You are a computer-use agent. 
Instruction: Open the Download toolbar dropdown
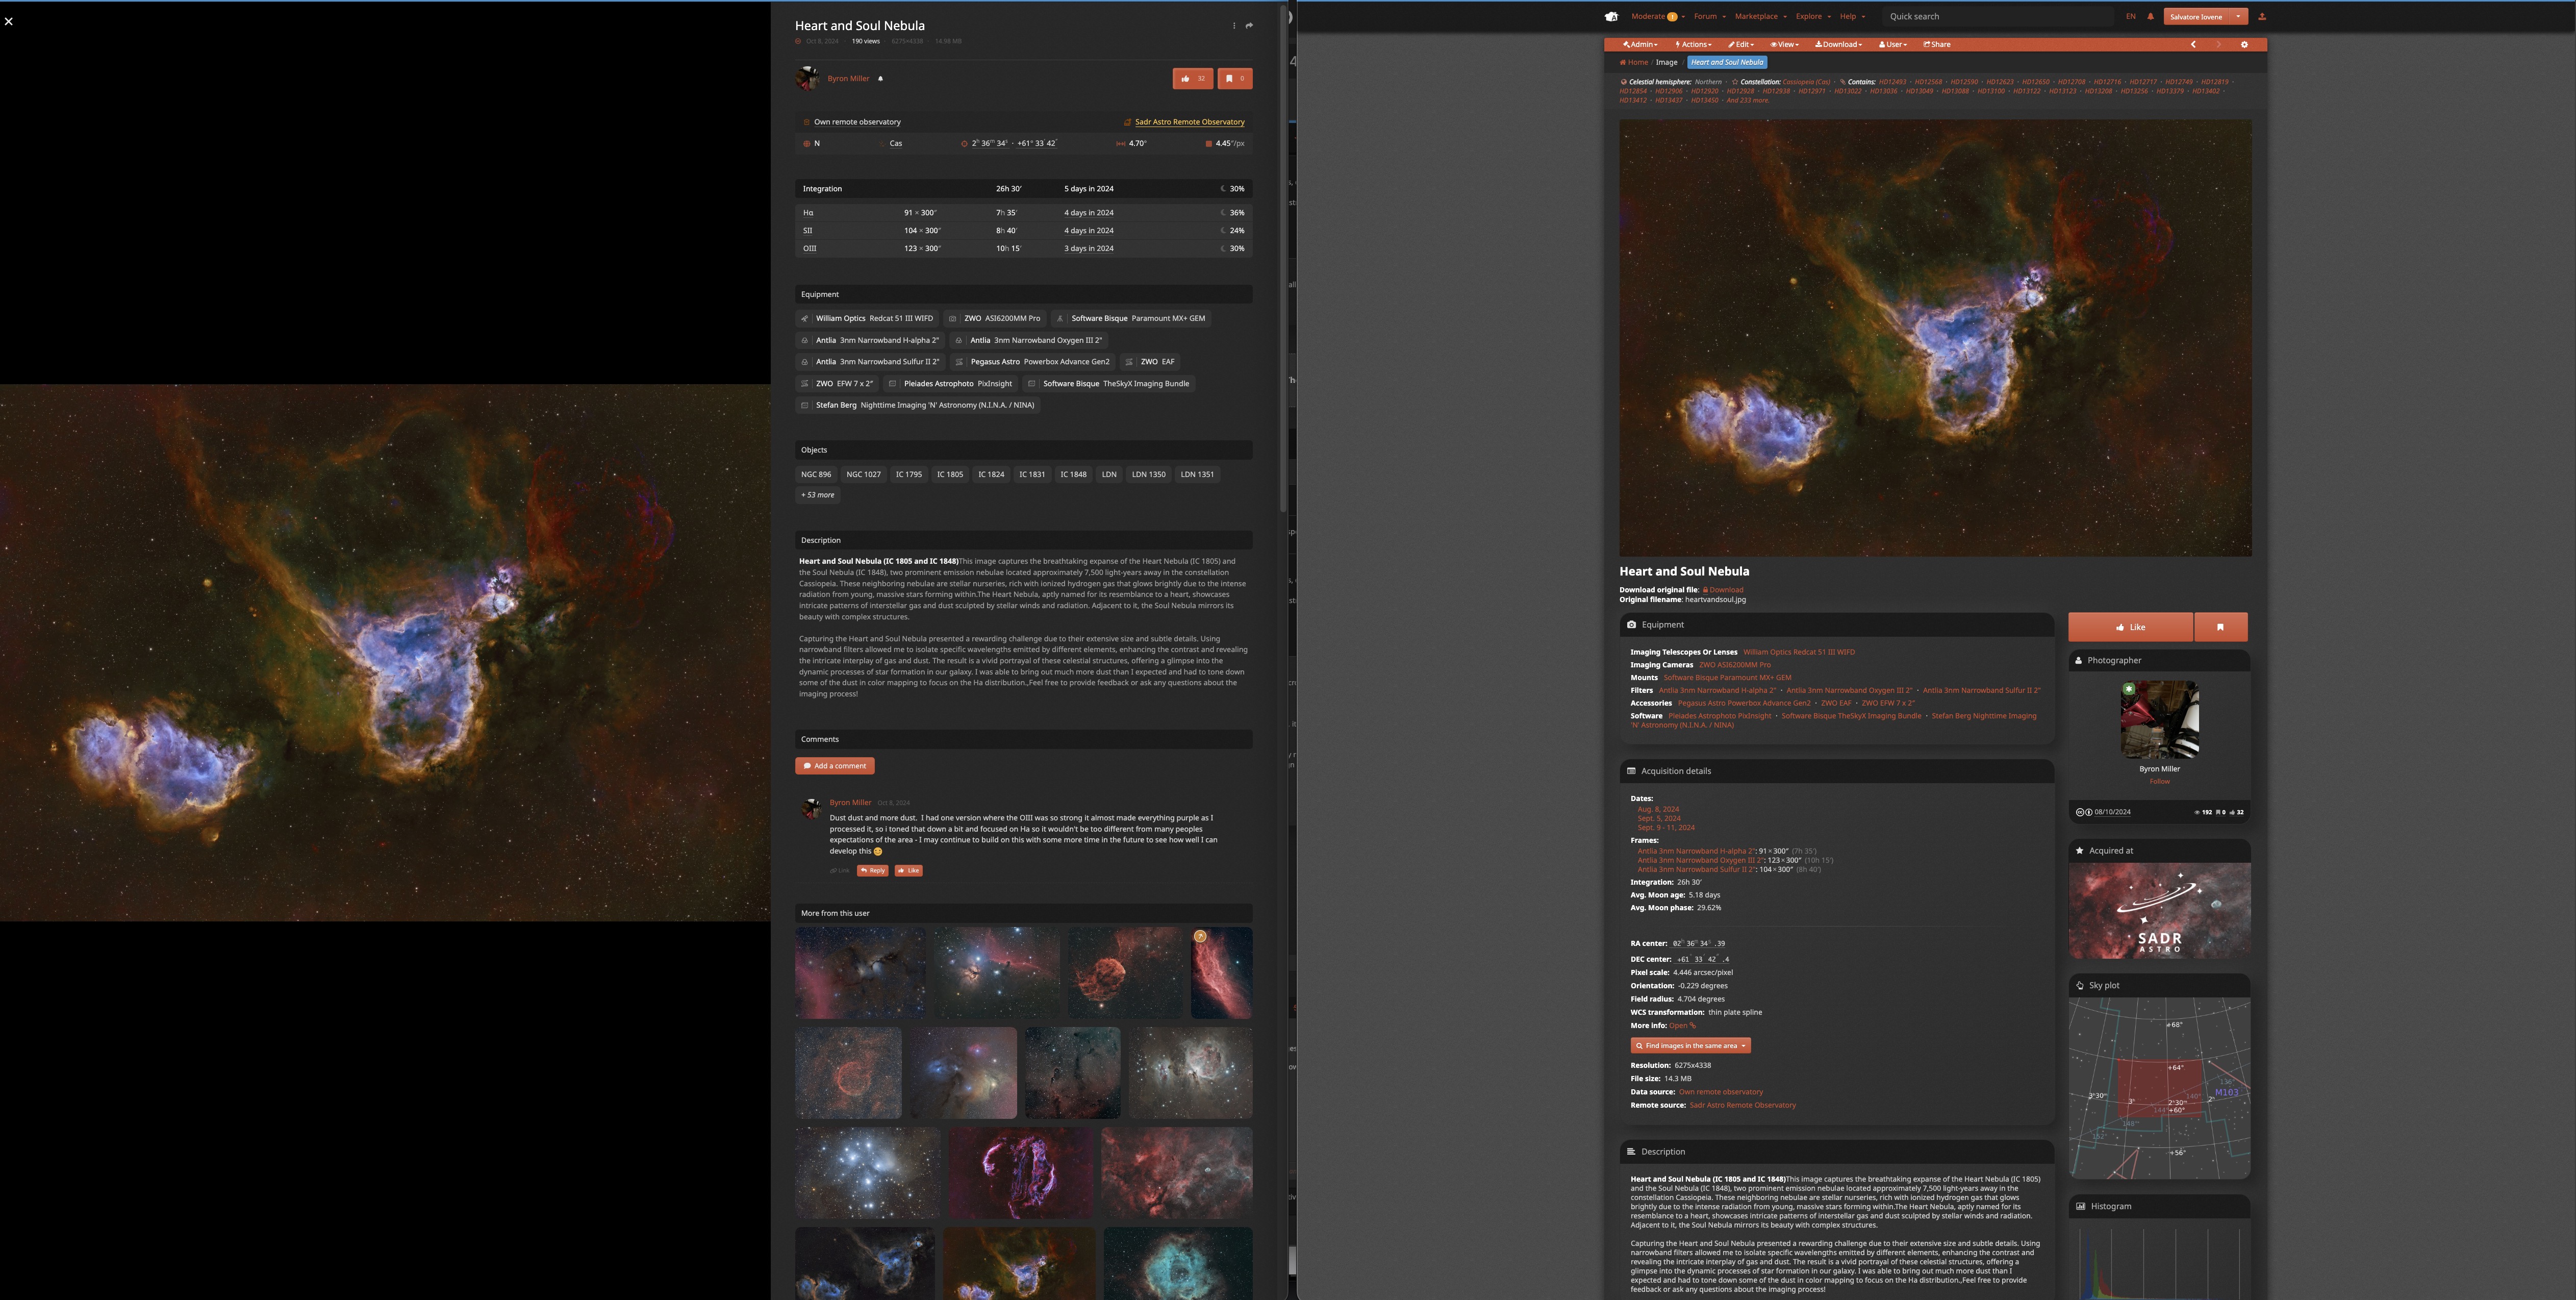[x=1839, y=44]
